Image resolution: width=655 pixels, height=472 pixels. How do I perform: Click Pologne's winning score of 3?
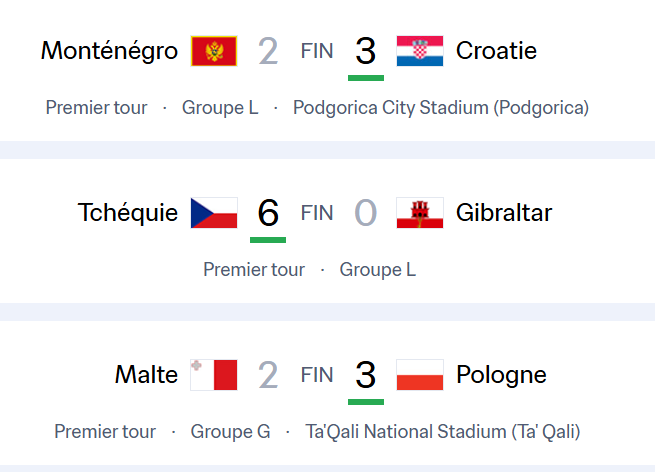366,375
